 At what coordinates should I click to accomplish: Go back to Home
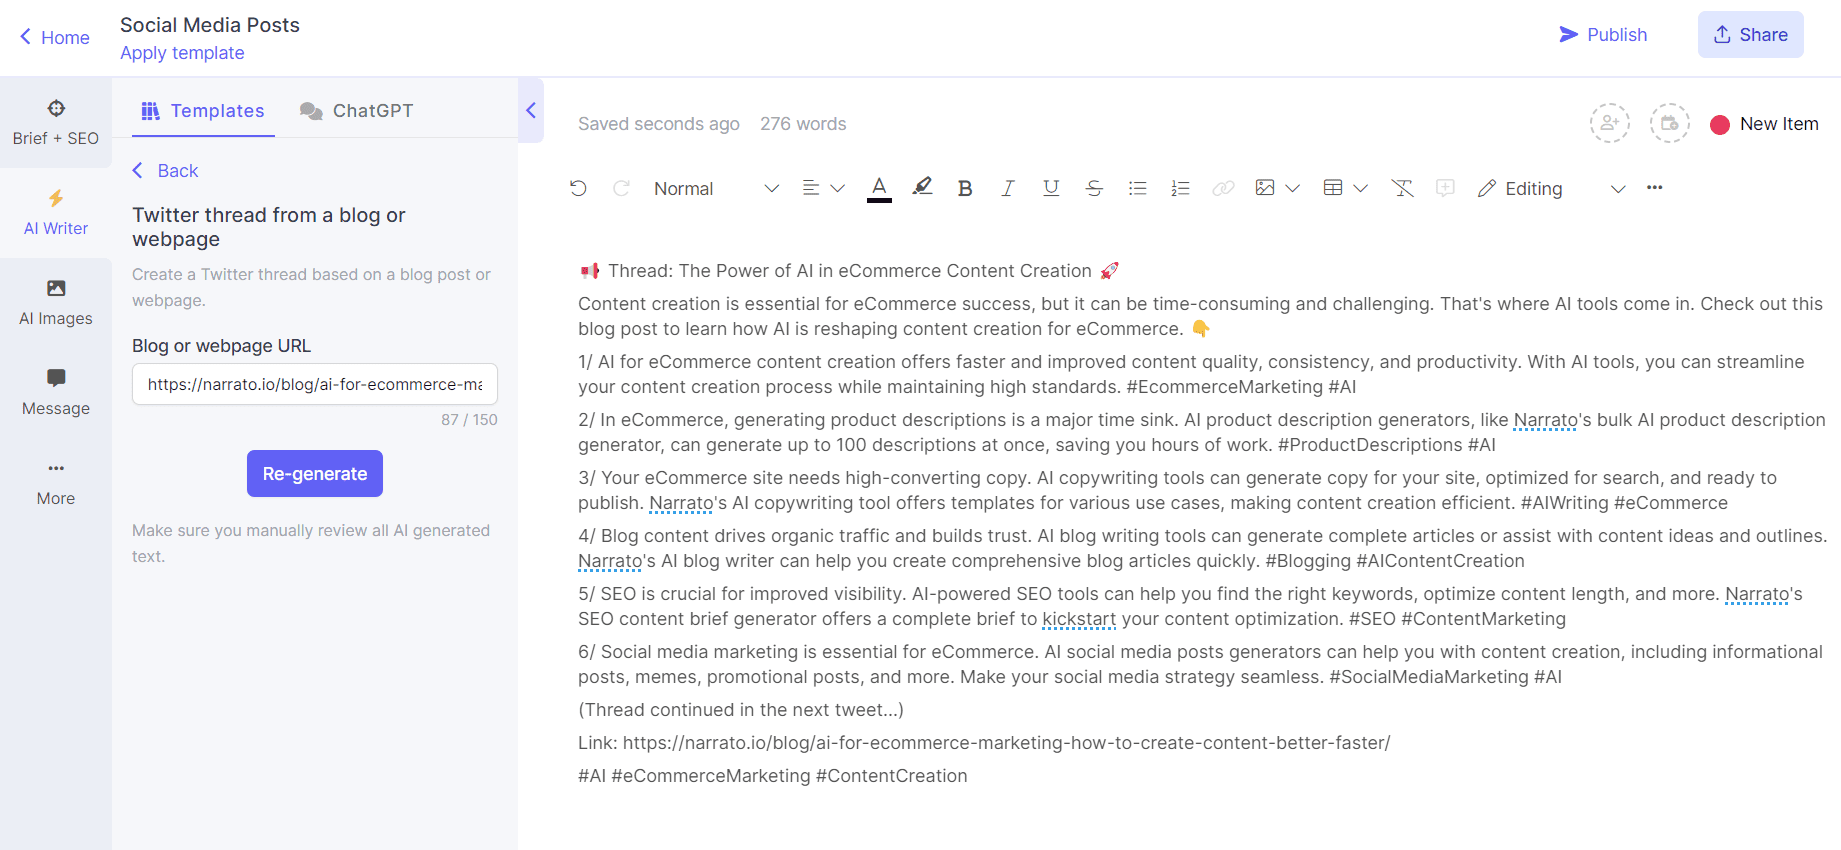tap(55, 37)
